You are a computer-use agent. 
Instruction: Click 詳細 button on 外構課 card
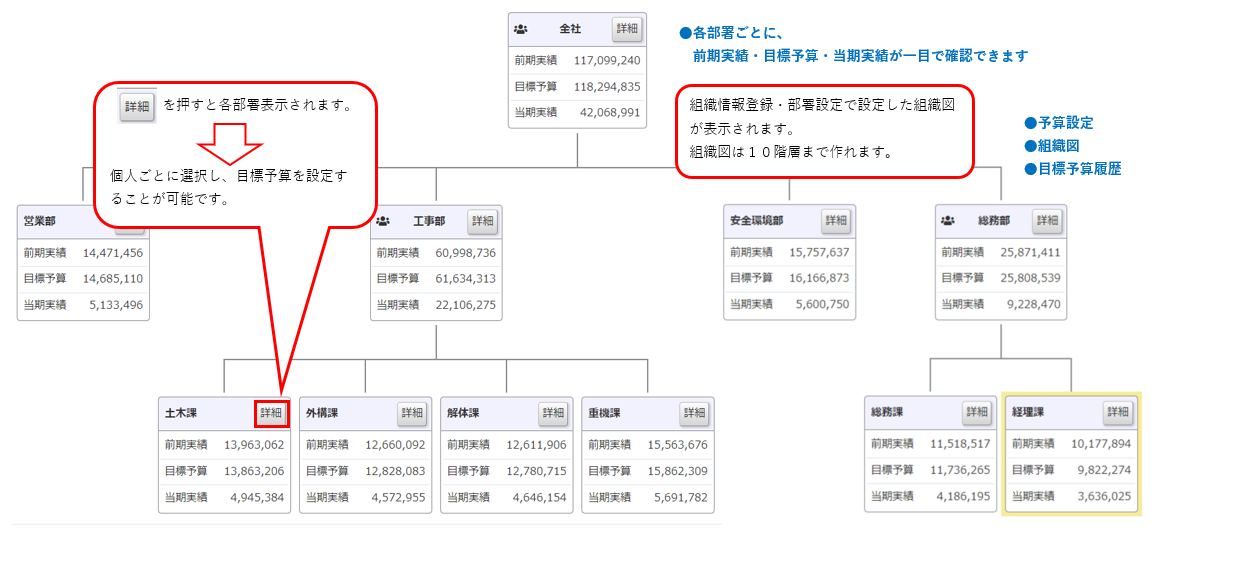pyautogui.click(x=412, y=413)
